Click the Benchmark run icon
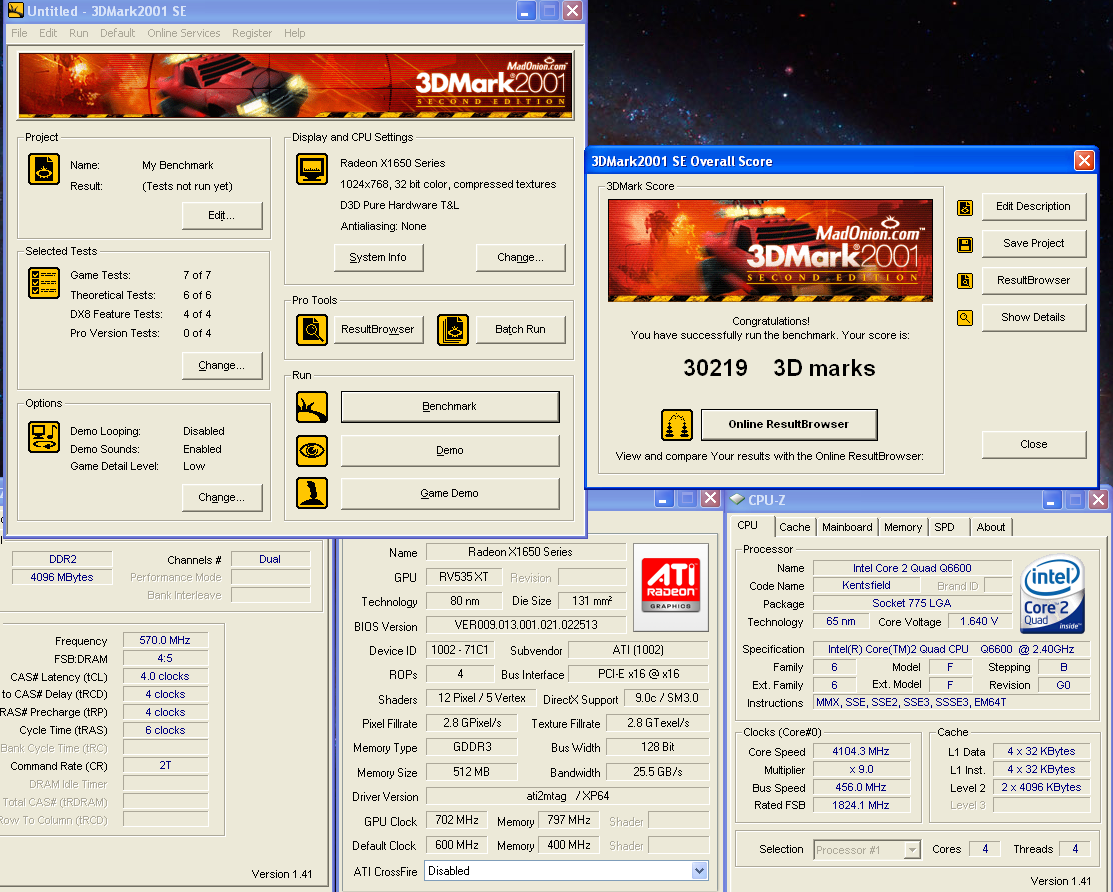 (312, 407)
